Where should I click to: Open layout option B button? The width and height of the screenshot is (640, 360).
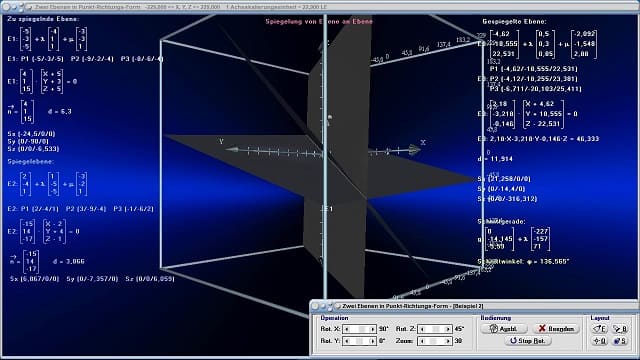point(620,329)
